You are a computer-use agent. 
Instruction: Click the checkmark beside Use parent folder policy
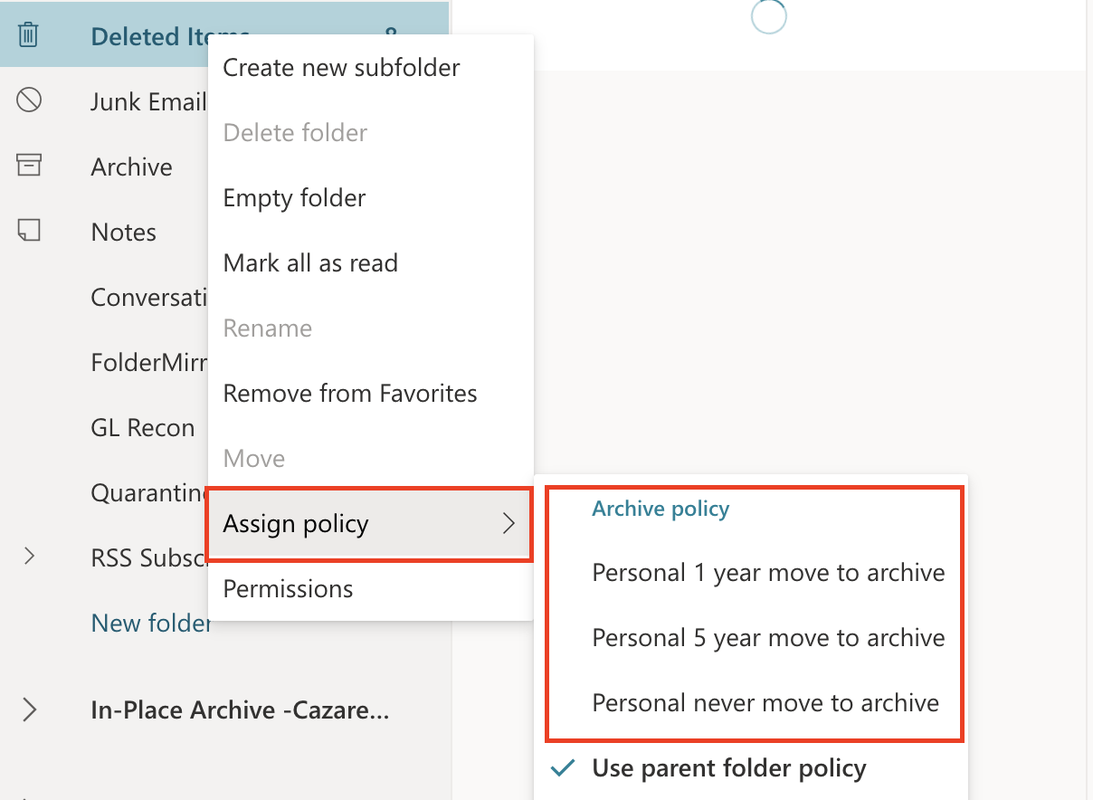click(564, 768)
